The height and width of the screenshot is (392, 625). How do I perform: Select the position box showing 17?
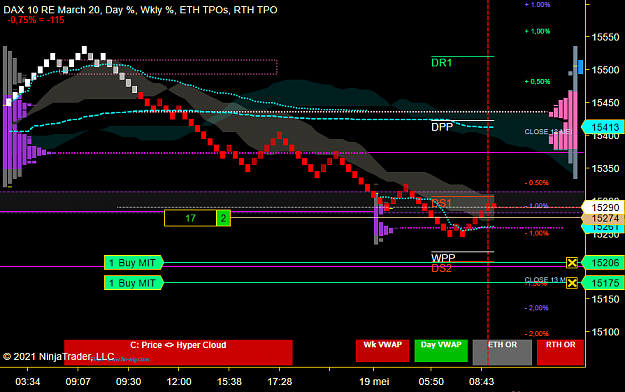(x=191, y=218)
